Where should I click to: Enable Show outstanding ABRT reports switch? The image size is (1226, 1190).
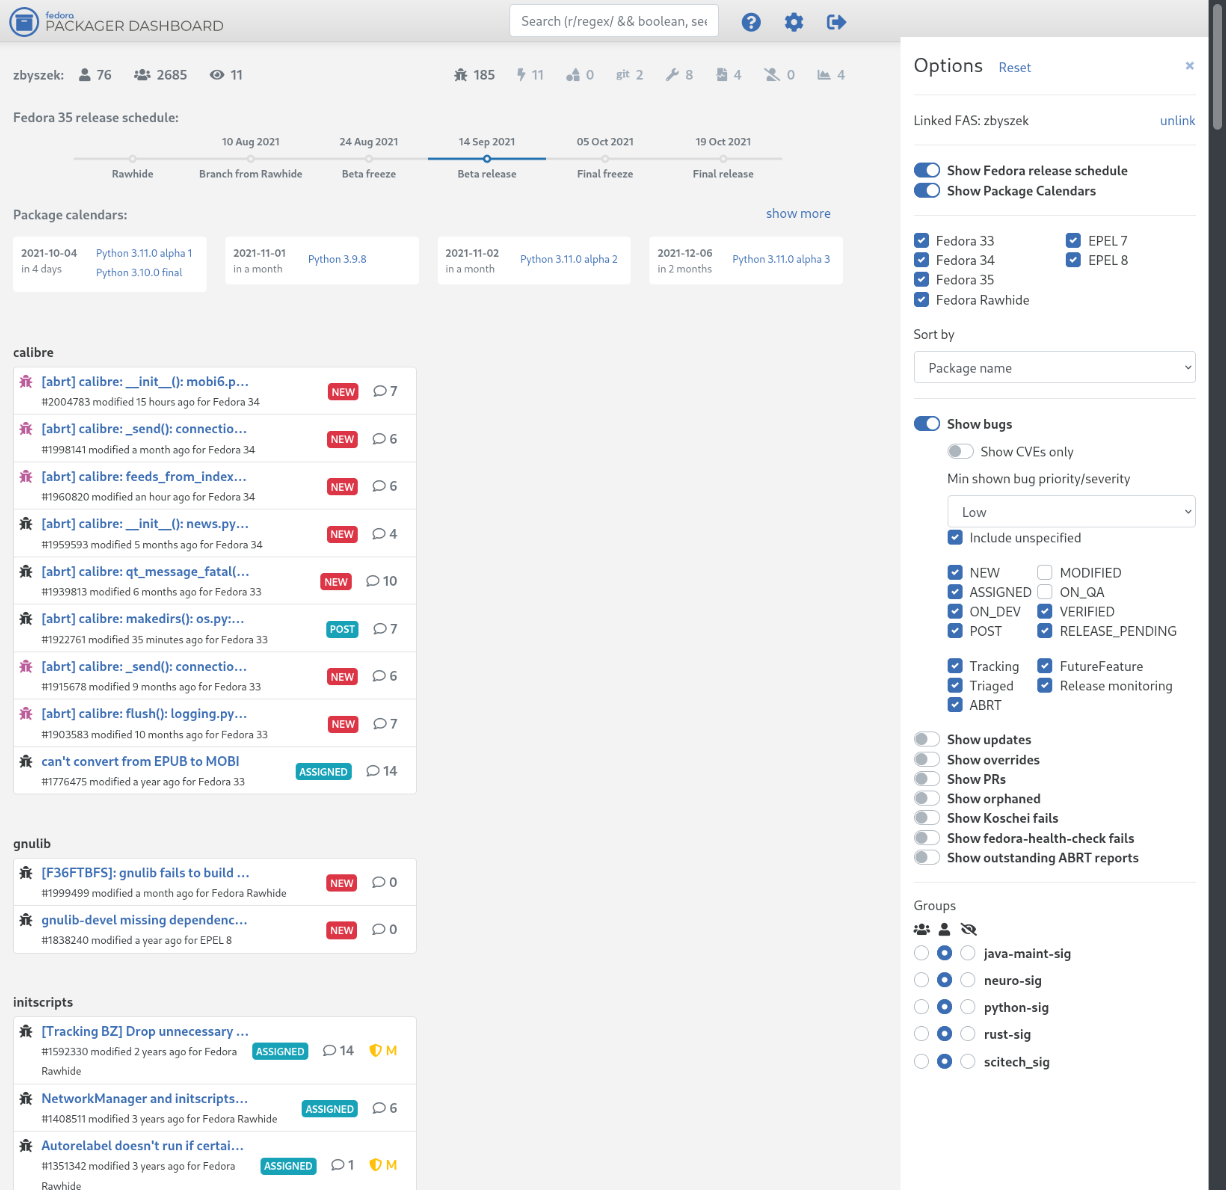tap(927, 857)
